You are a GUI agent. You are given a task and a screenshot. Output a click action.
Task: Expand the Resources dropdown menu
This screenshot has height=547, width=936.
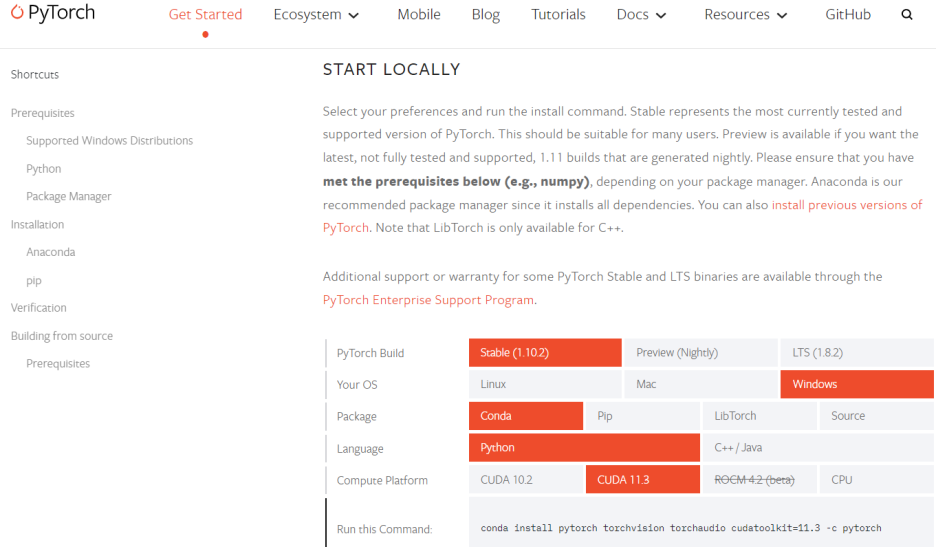click(x=746, y=15)
